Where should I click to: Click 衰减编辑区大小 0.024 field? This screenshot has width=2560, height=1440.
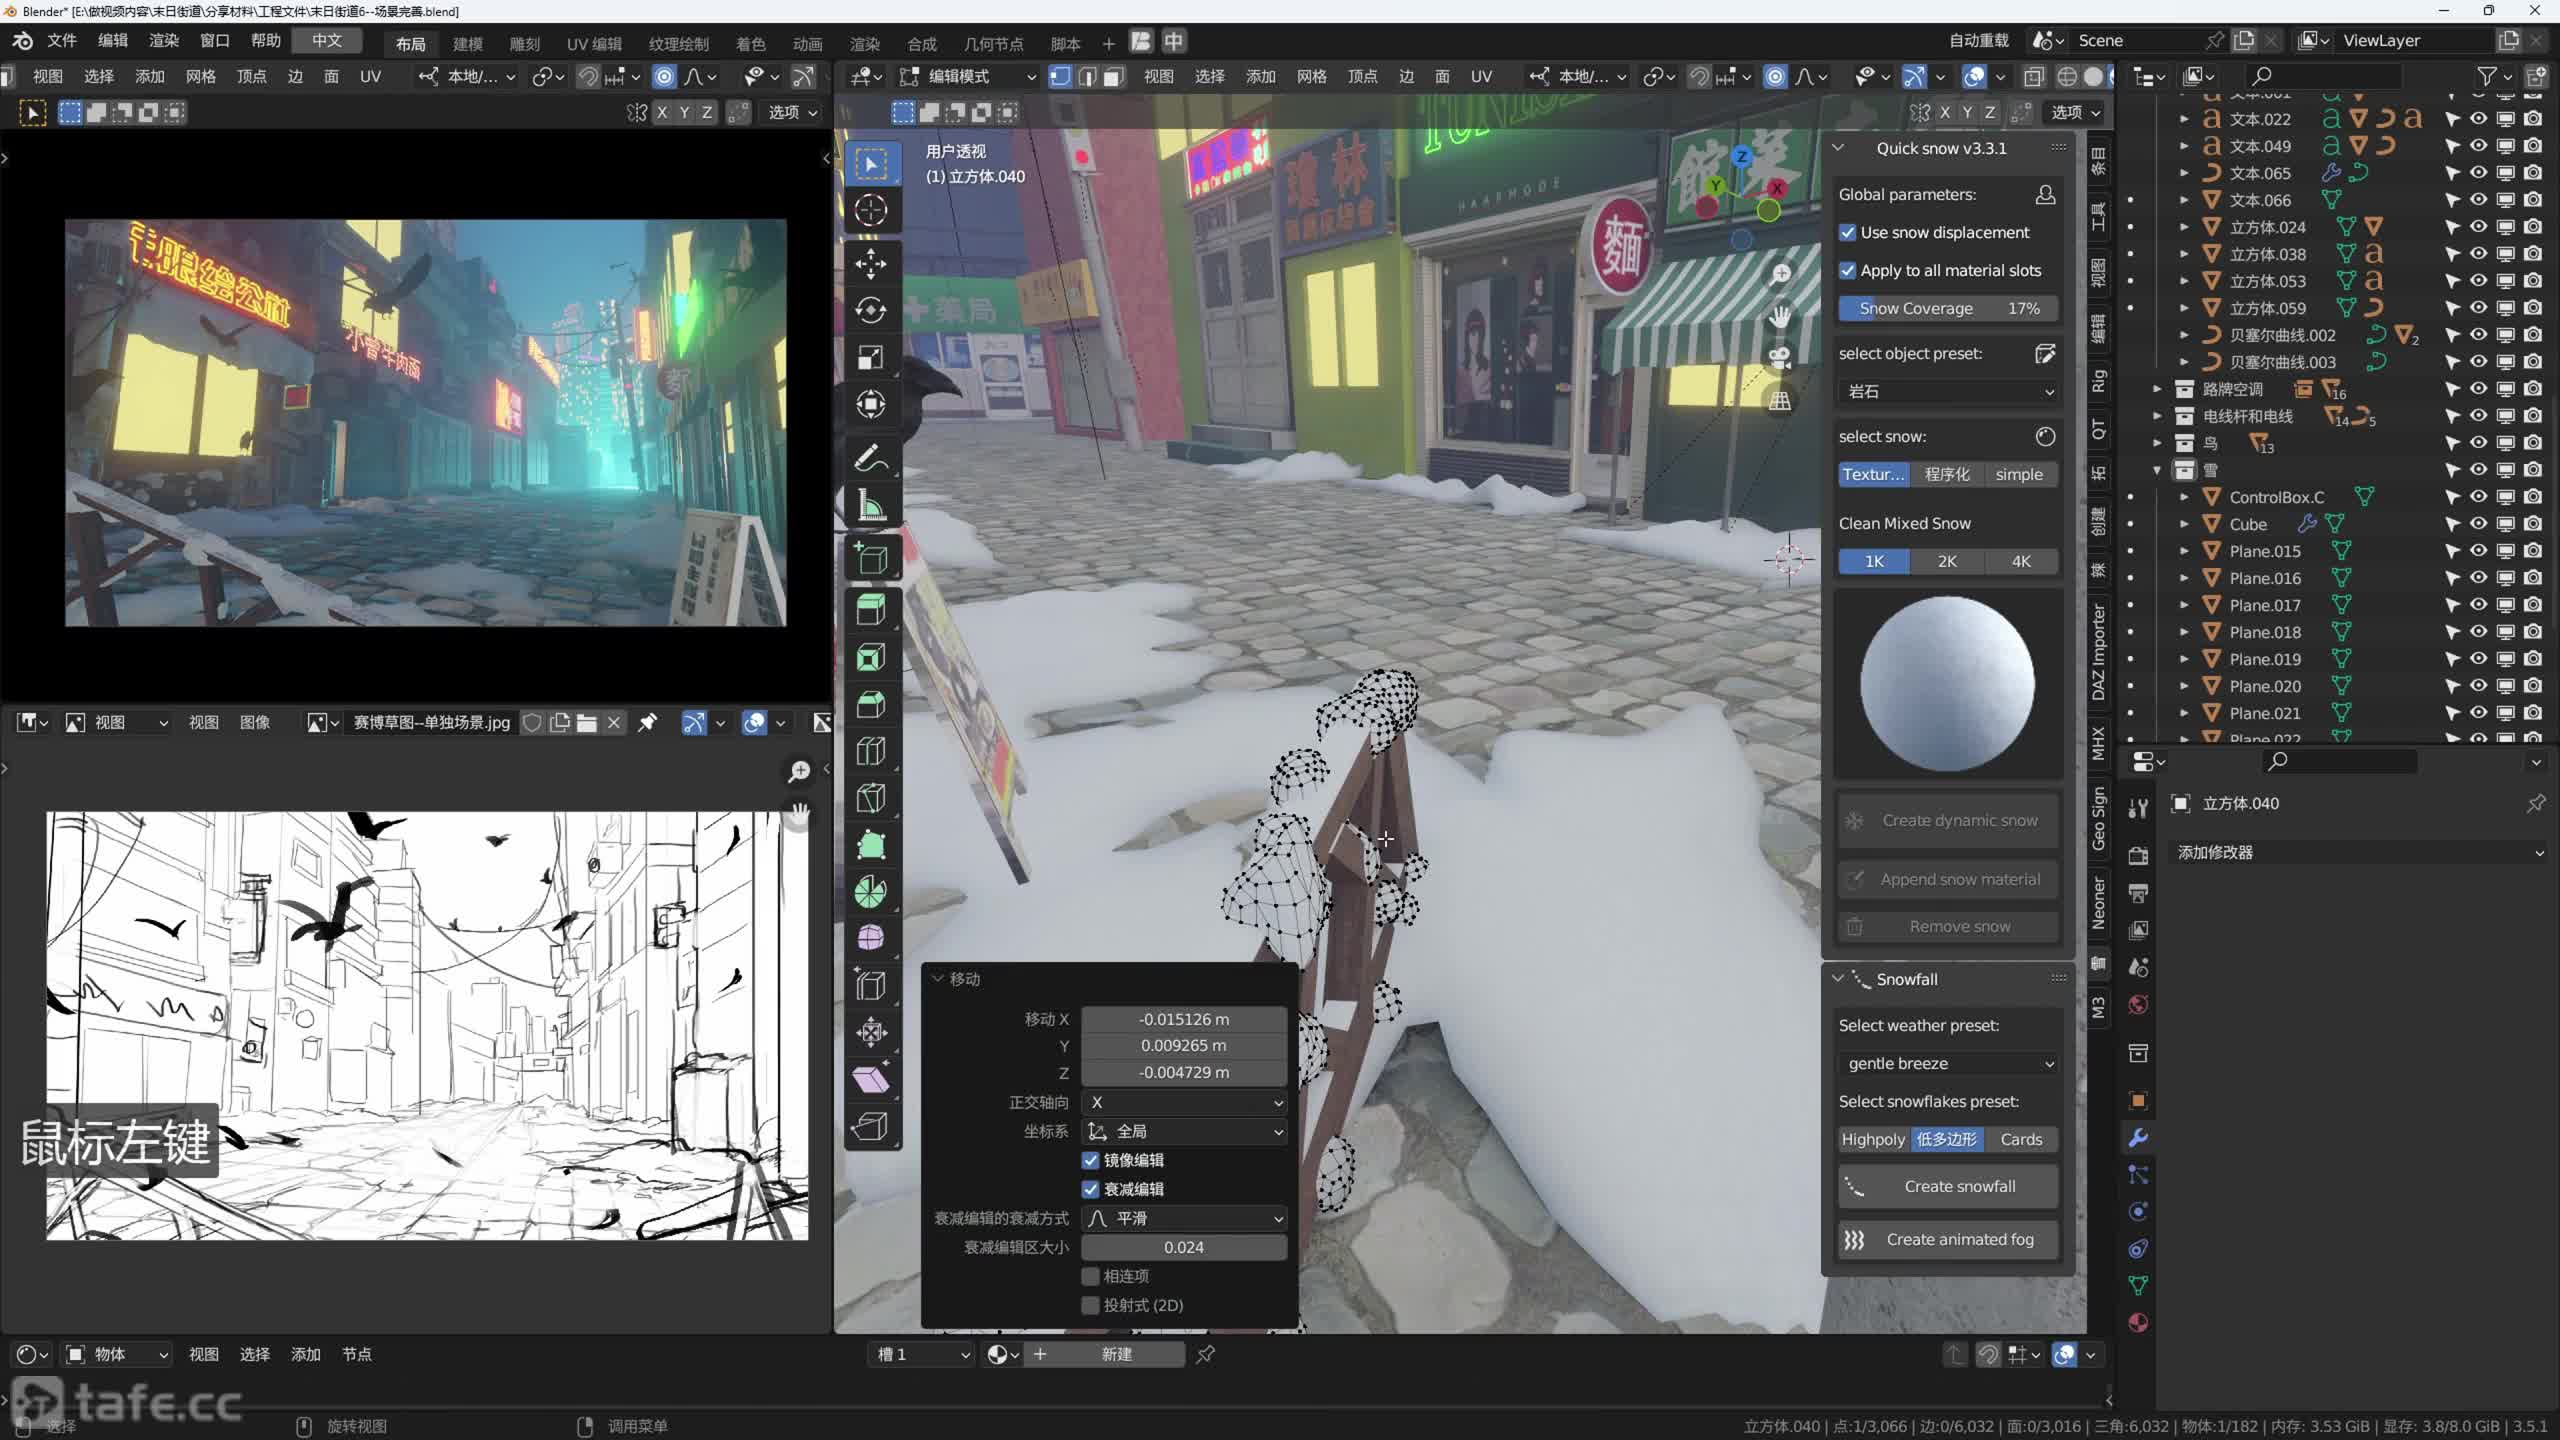point(1184,1247)
